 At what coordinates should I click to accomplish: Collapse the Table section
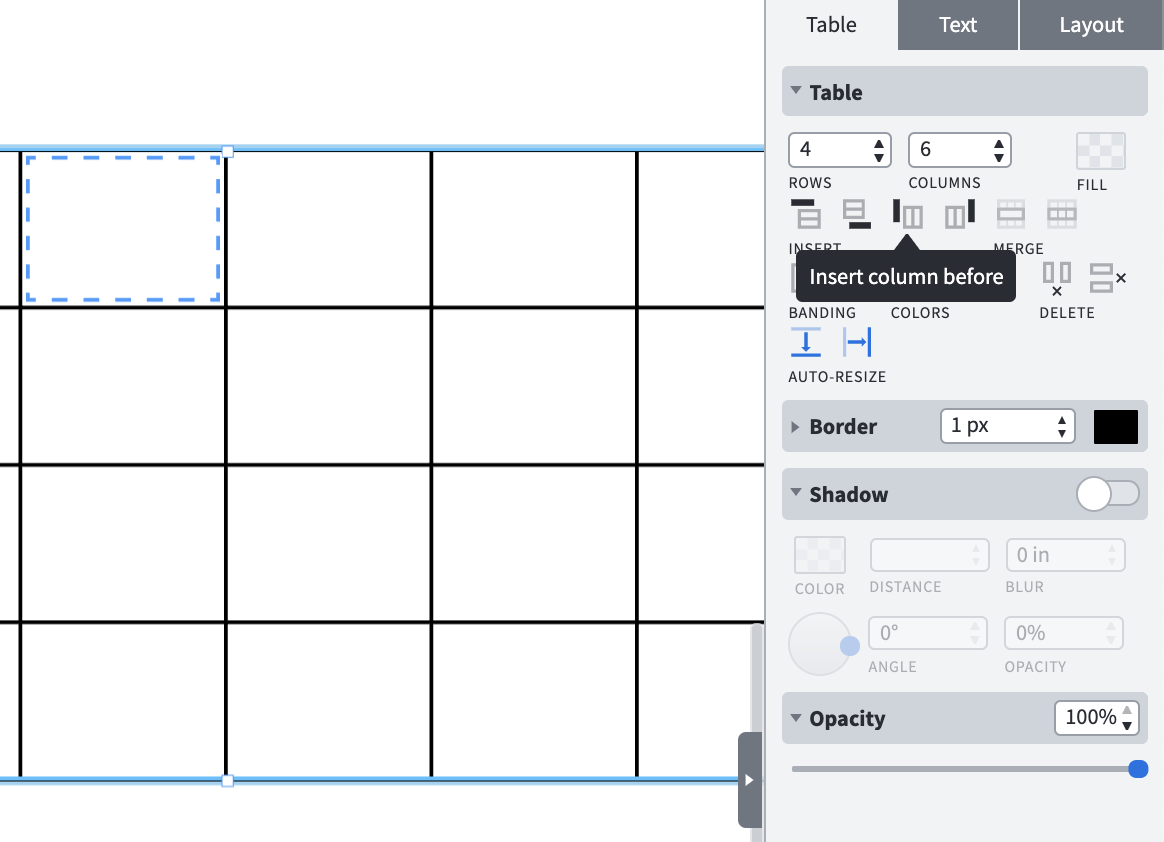796,91
